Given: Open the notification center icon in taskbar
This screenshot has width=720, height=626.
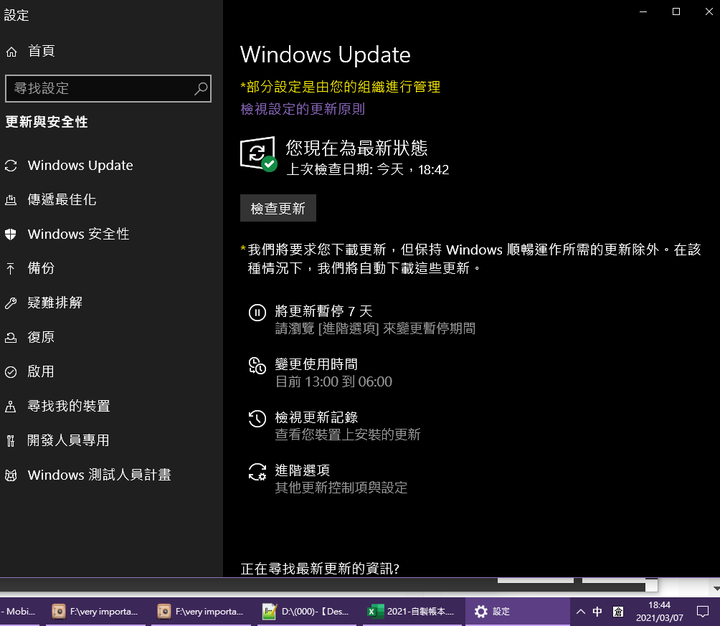Looking at the screenshot, I should point(703,611).
